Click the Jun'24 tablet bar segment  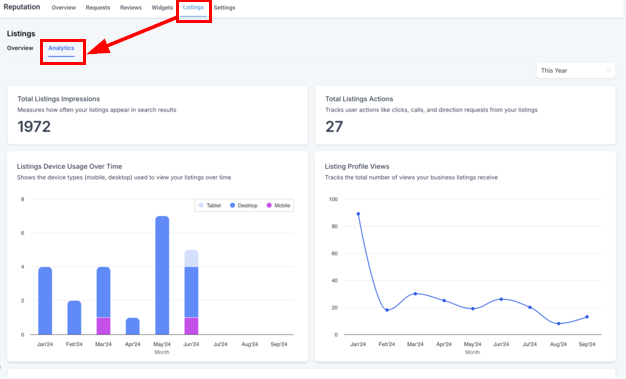[x=191, y=258]
